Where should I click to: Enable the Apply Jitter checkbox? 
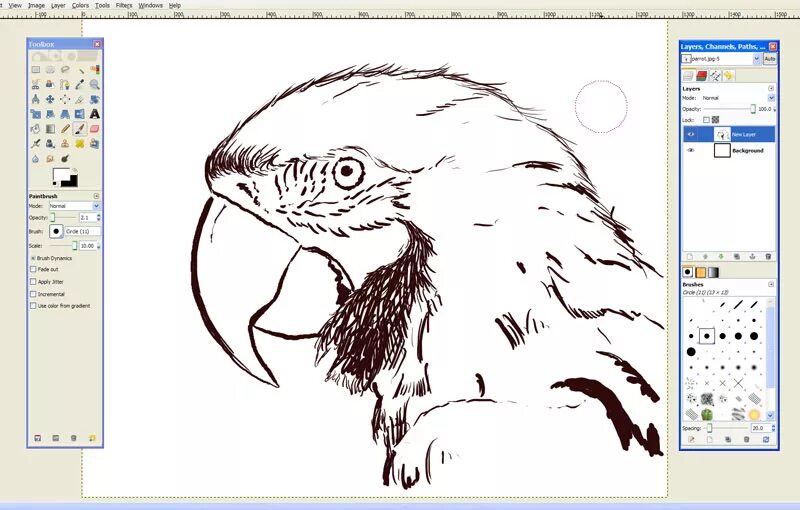coord(33,282)
